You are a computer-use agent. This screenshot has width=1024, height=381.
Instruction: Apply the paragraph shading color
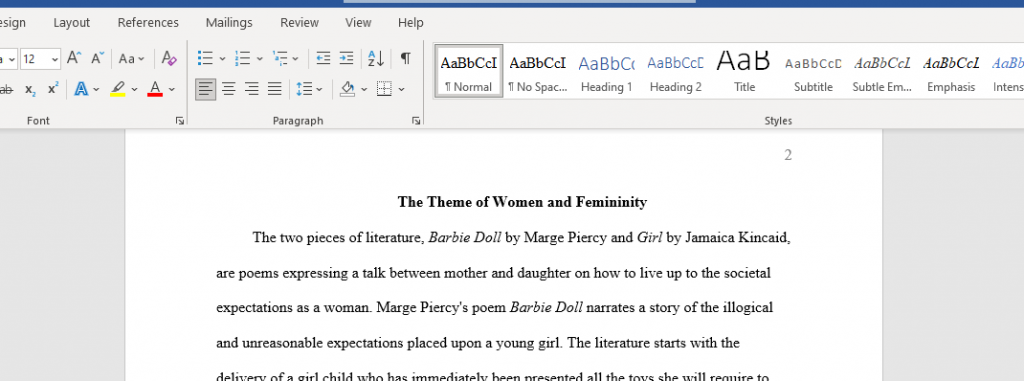click(347, 89)
